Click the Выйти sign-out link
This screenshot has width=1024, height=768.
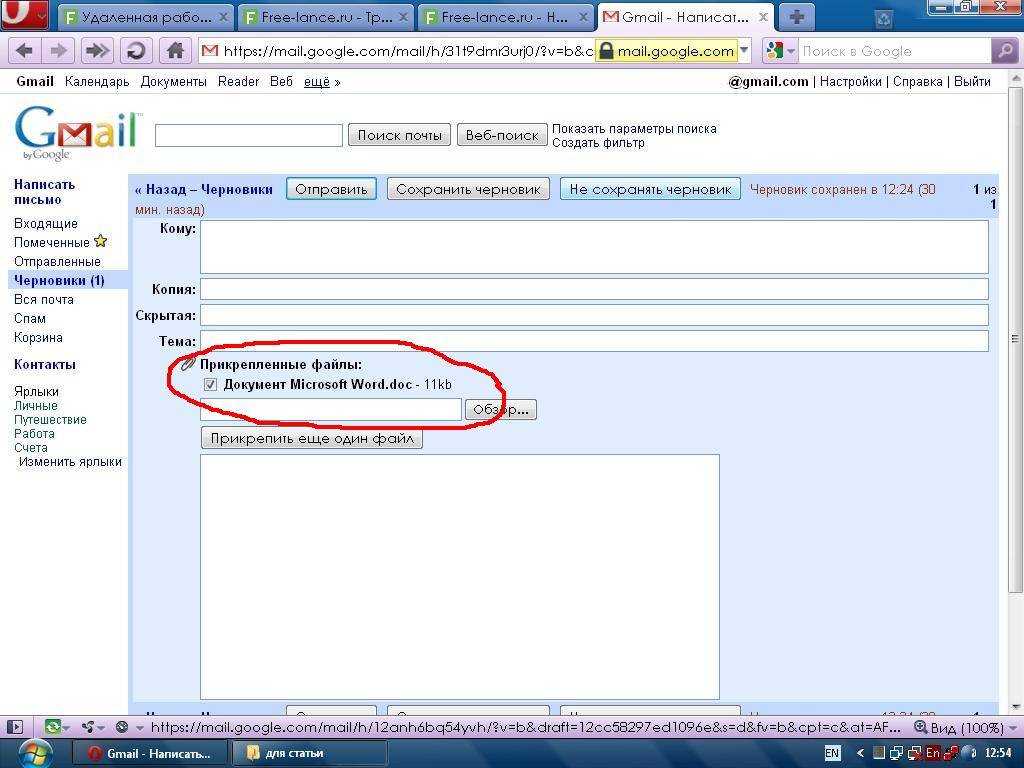[972, 82]
